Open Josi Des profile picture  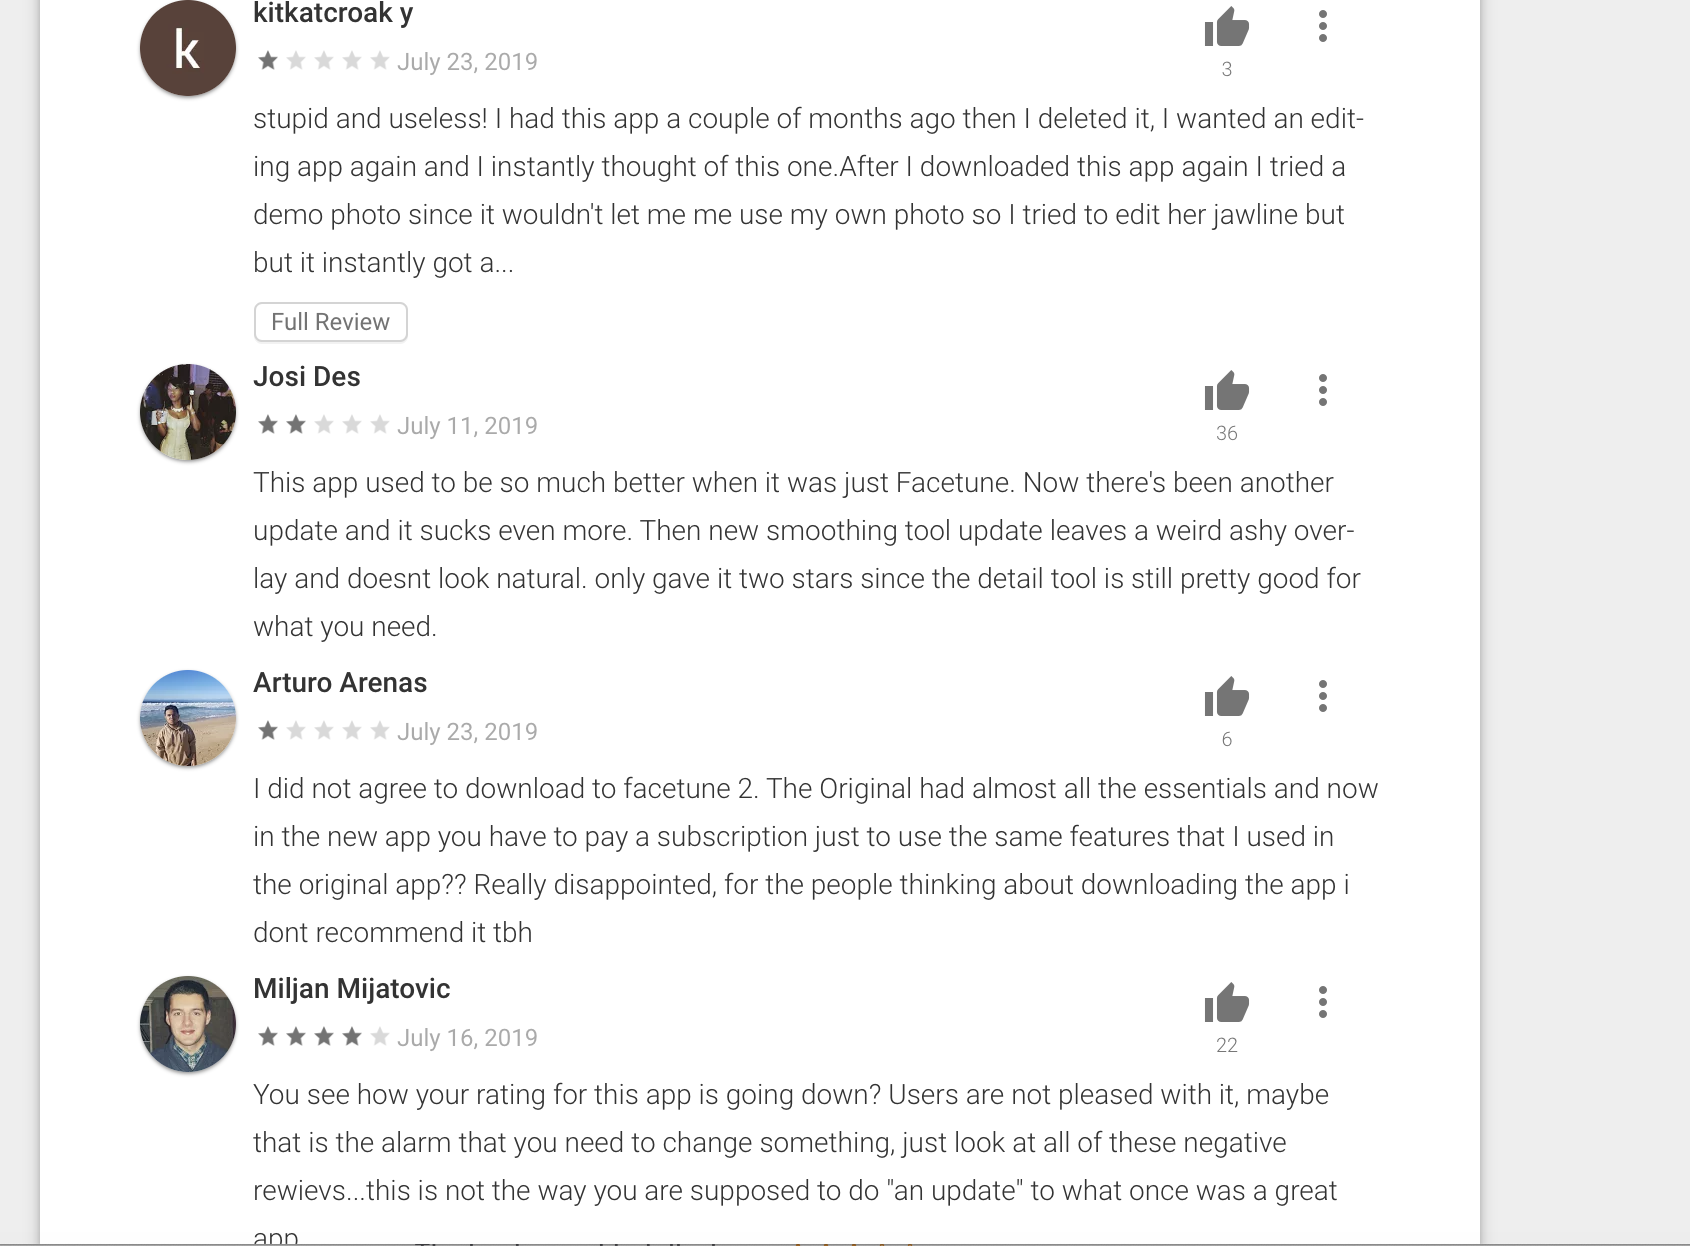188,412
